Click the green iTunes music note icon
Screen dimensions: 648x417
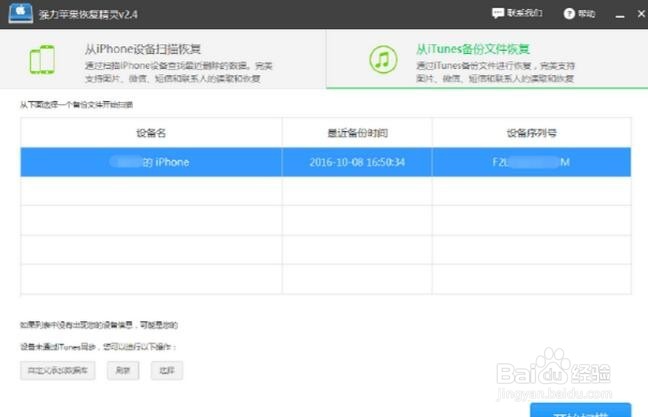383,60
